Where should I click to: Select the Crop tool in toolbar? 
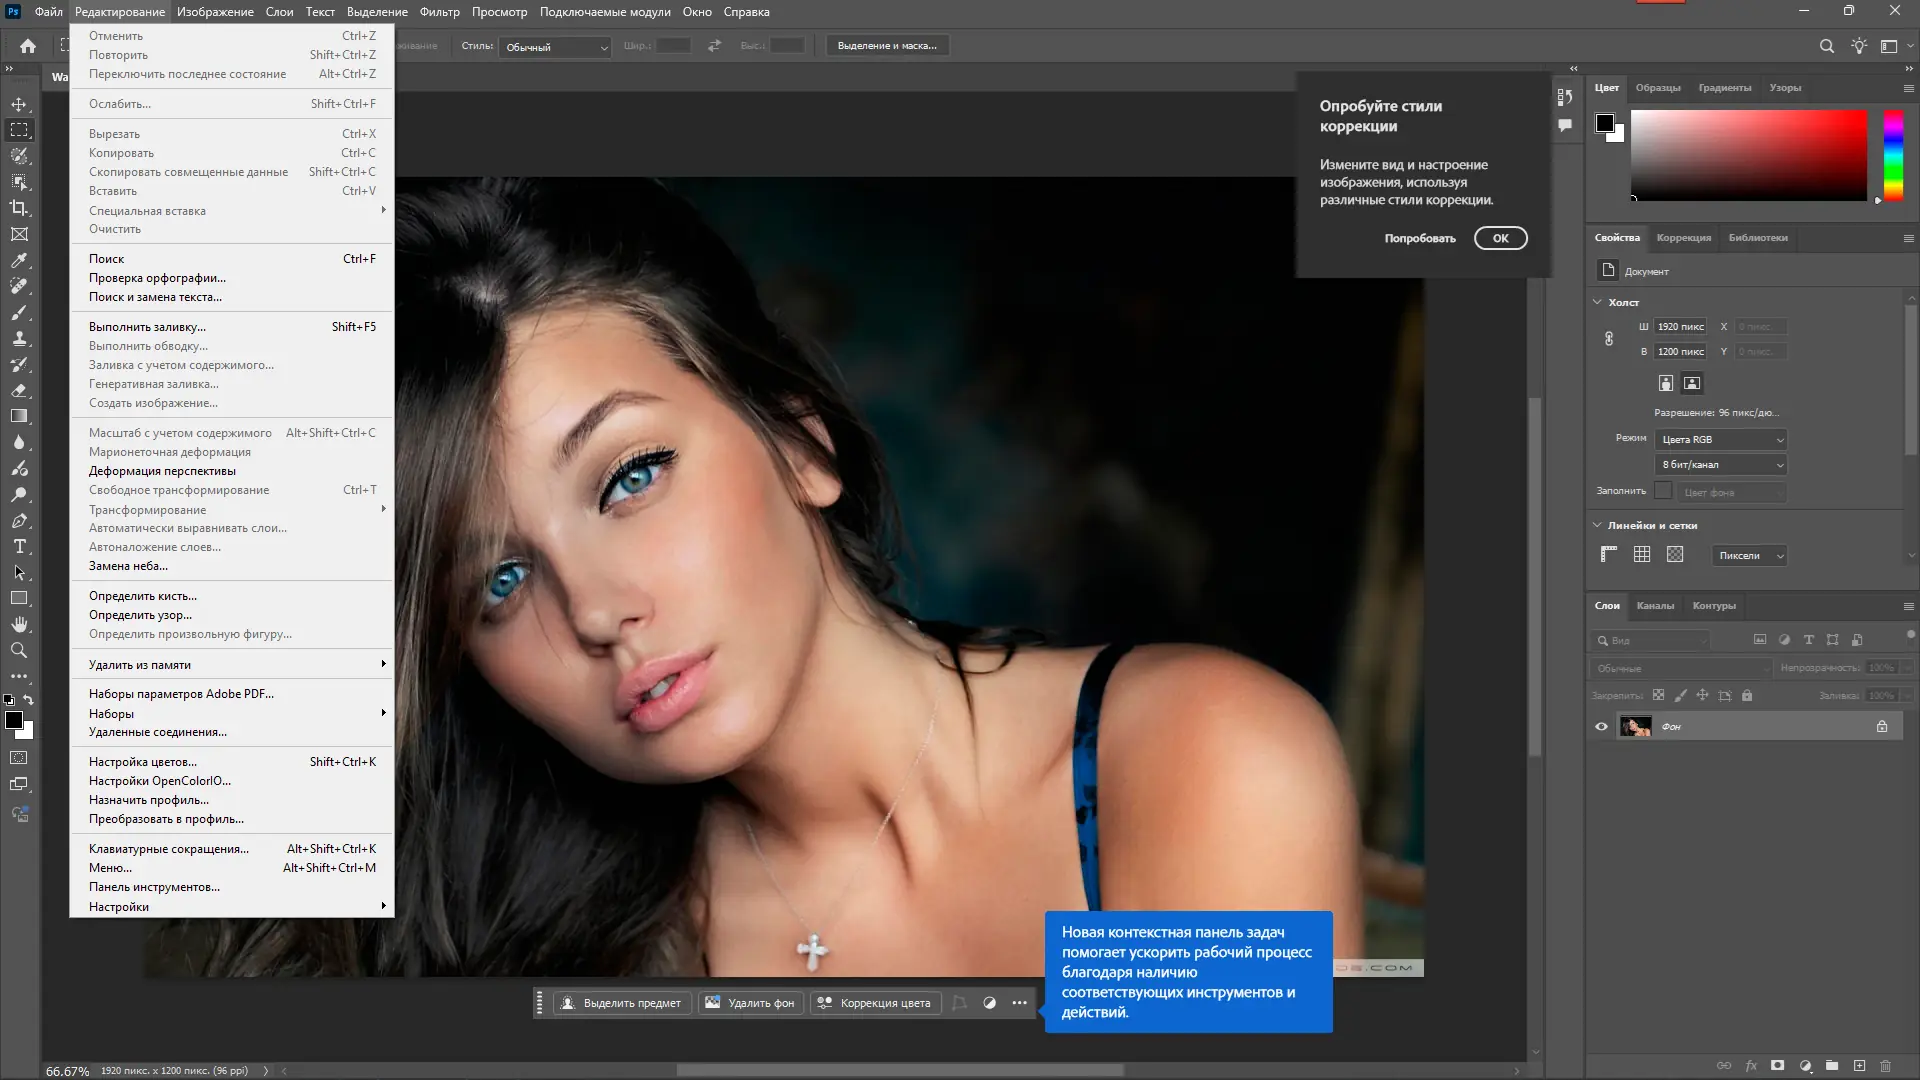point(19,208)
